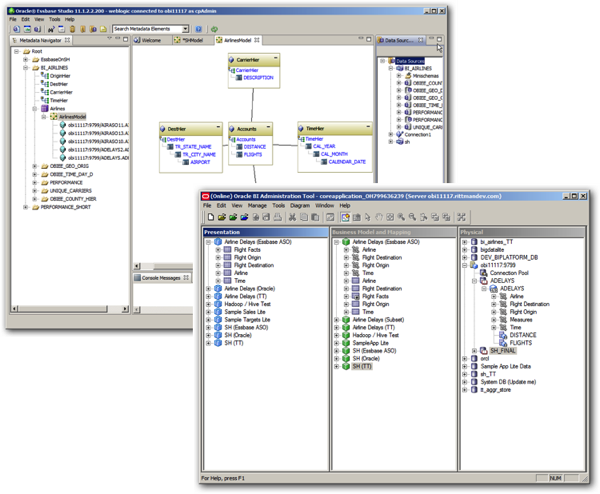This screenshot has height=494, width=600.
Task: Expand Airline Delays (Oracle) in Presentation pane
Action: pyautogui.click(x=209, y=289)
